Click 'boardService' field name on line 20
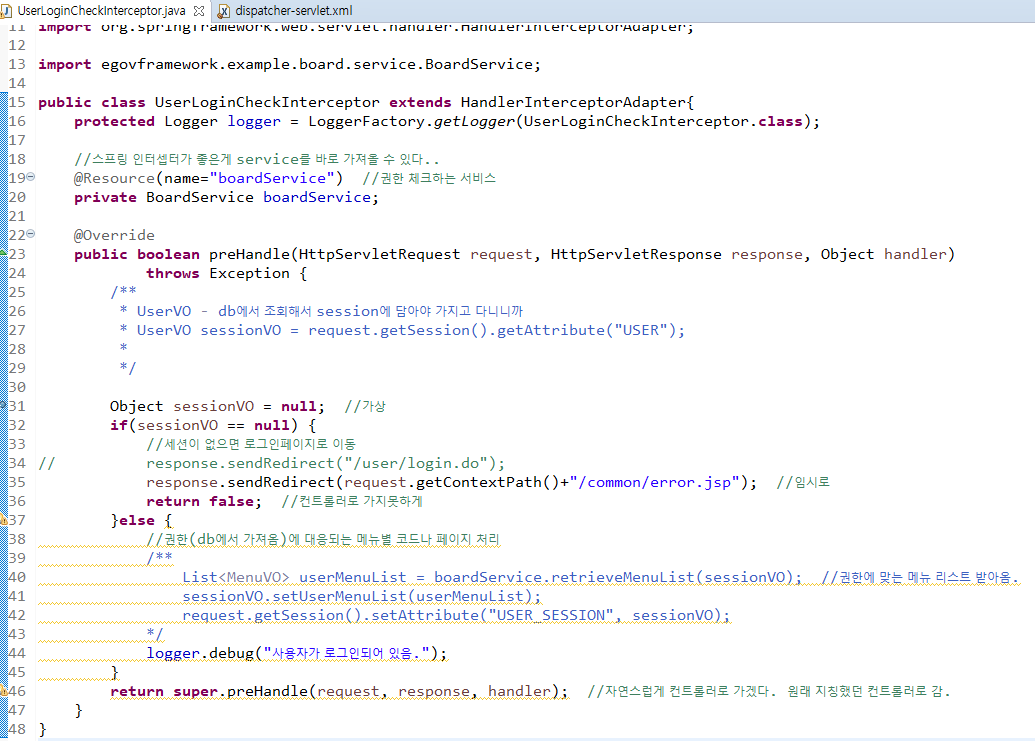The height and width of the screenshot is (741, 1035). pos(317,197)
